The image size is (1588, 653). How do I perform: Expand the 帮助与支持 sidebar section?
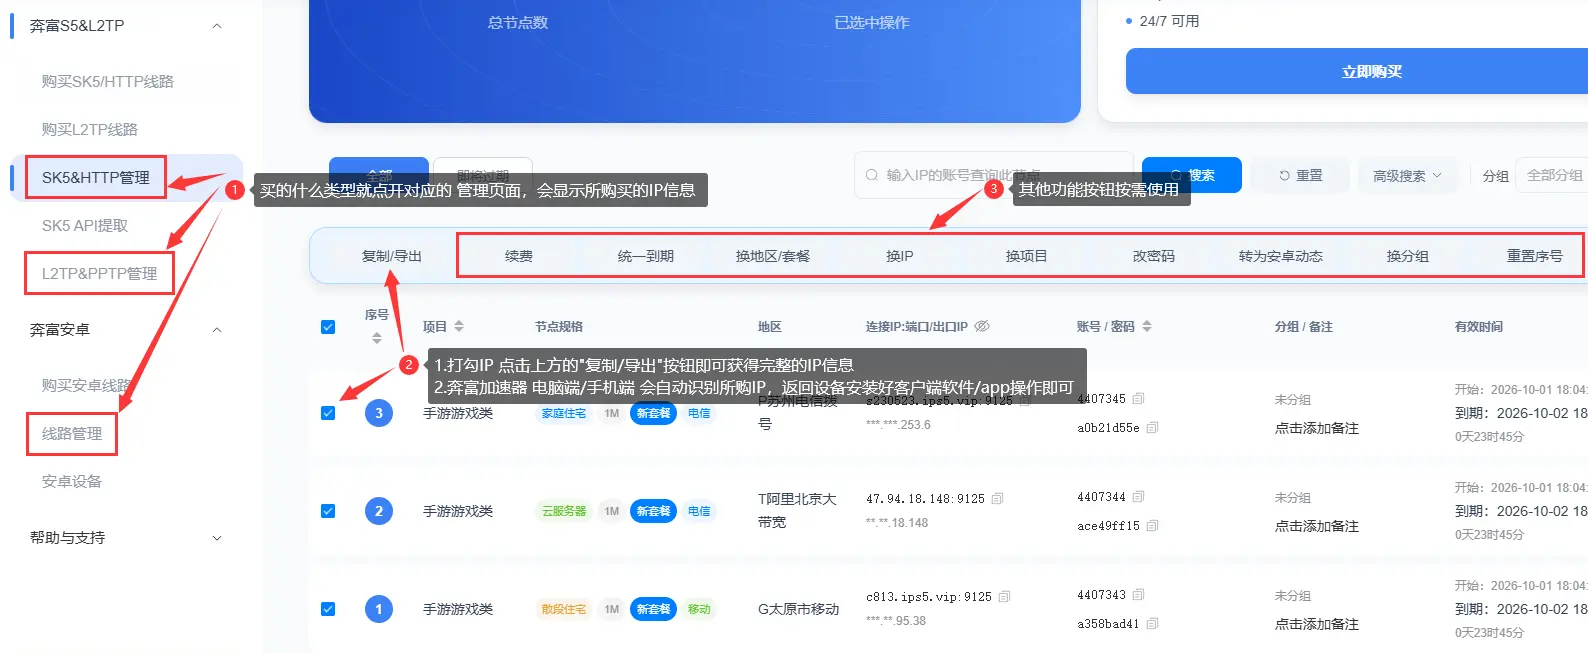click(x=217, y=538)
